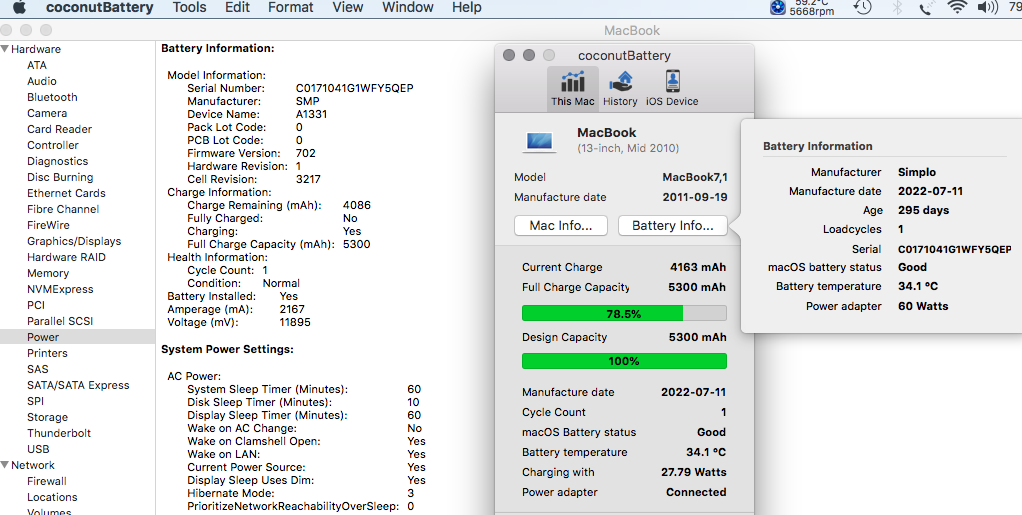This screenshot has width=1022, height=515.
Task: Click the 60 Watts power adapter value
Action: (923, 306)
